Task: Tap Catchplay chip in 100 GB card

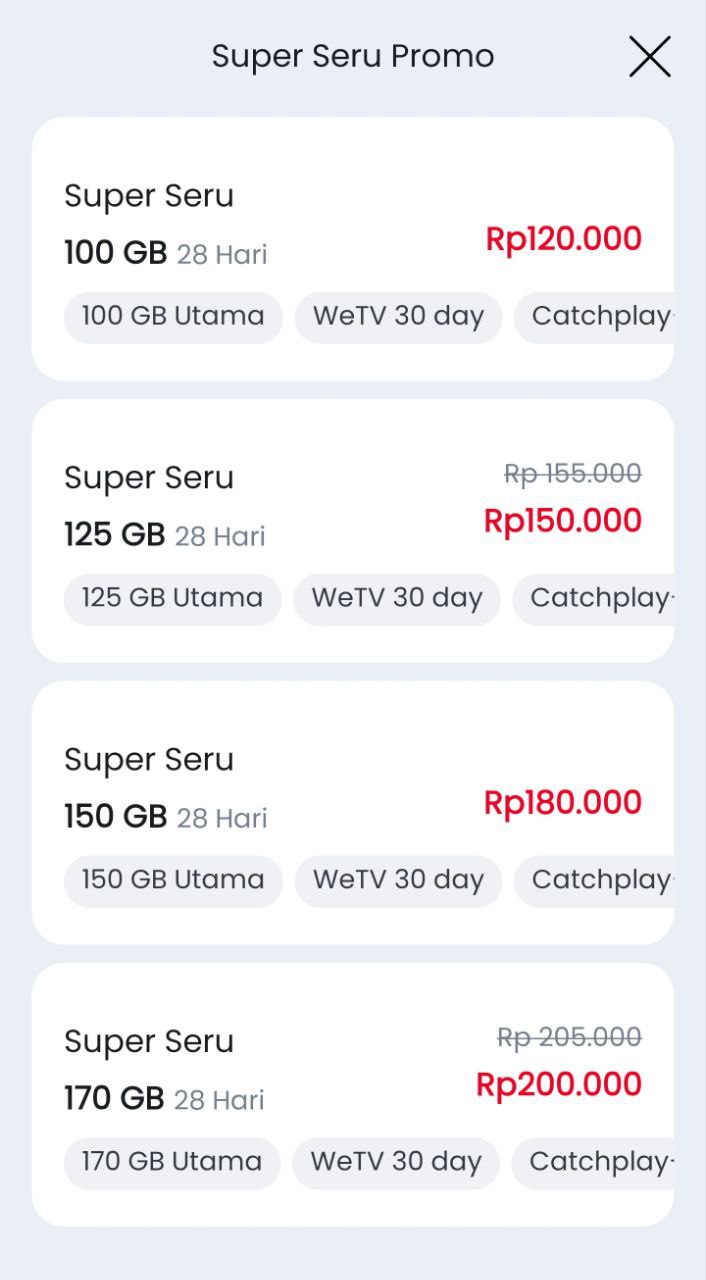Action: pos(597,317)
